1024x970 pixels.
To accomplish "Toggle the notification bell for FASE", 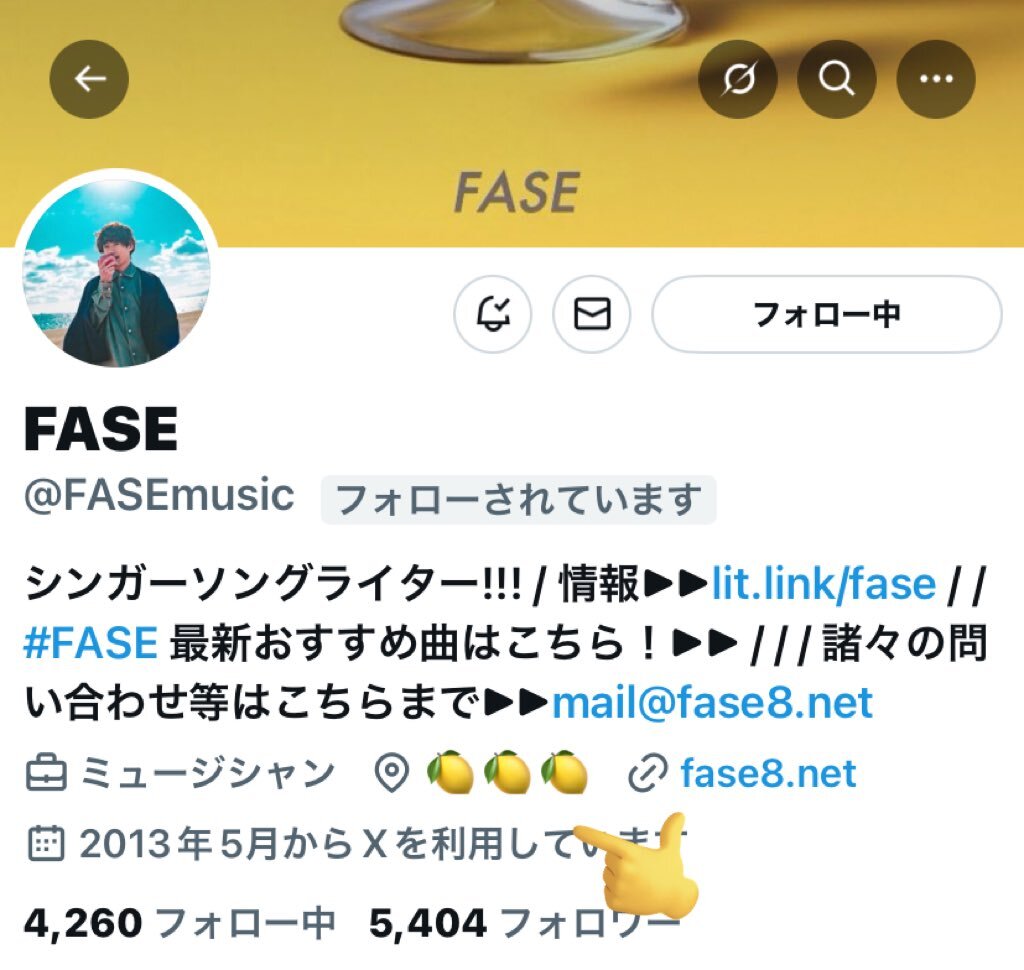I will click(493, 314).
